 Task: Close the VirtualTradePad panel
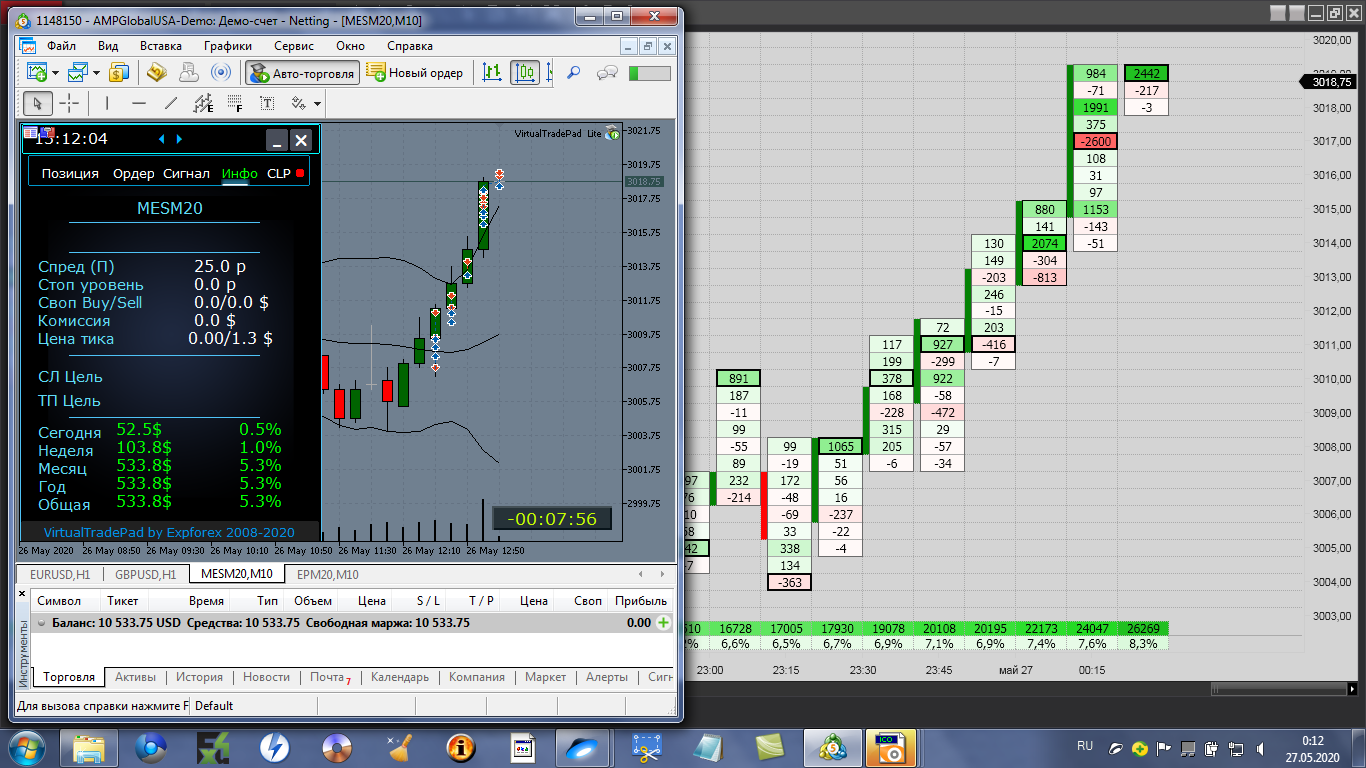(301, 140)
